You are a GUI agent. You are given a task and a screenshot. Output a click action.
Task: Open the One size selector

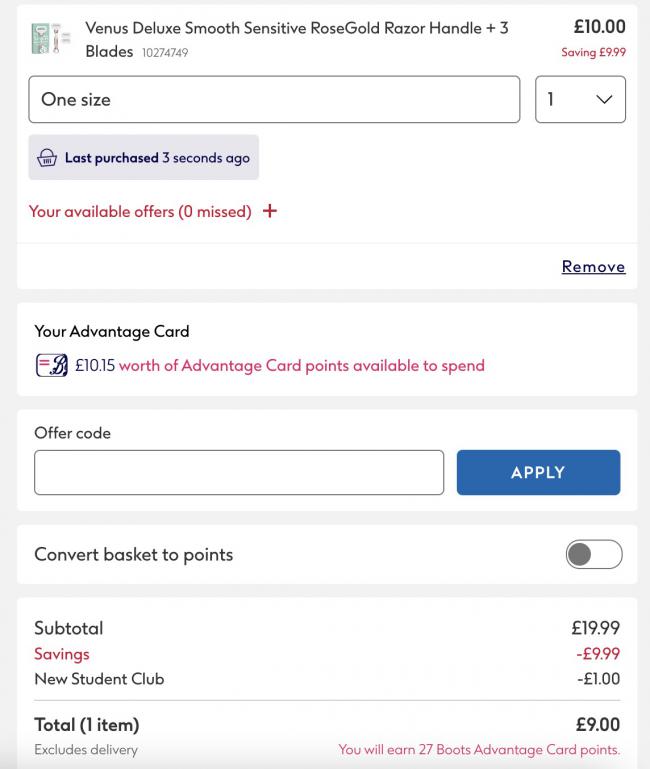[x=274, y=99]
